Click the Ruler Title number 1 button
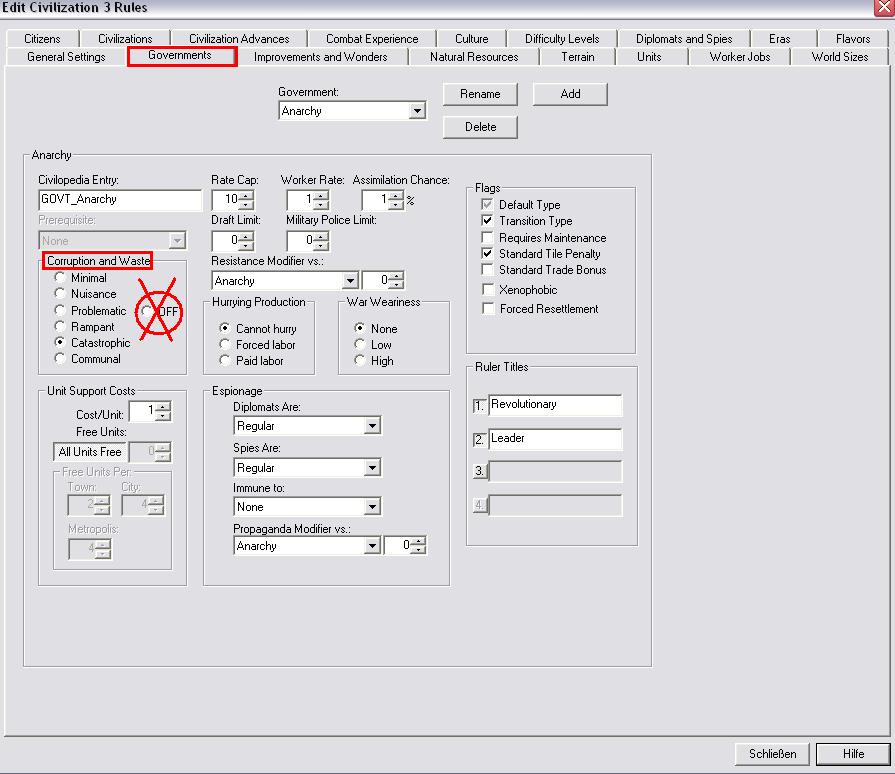895x774 pixels. [x=479, y=405]
